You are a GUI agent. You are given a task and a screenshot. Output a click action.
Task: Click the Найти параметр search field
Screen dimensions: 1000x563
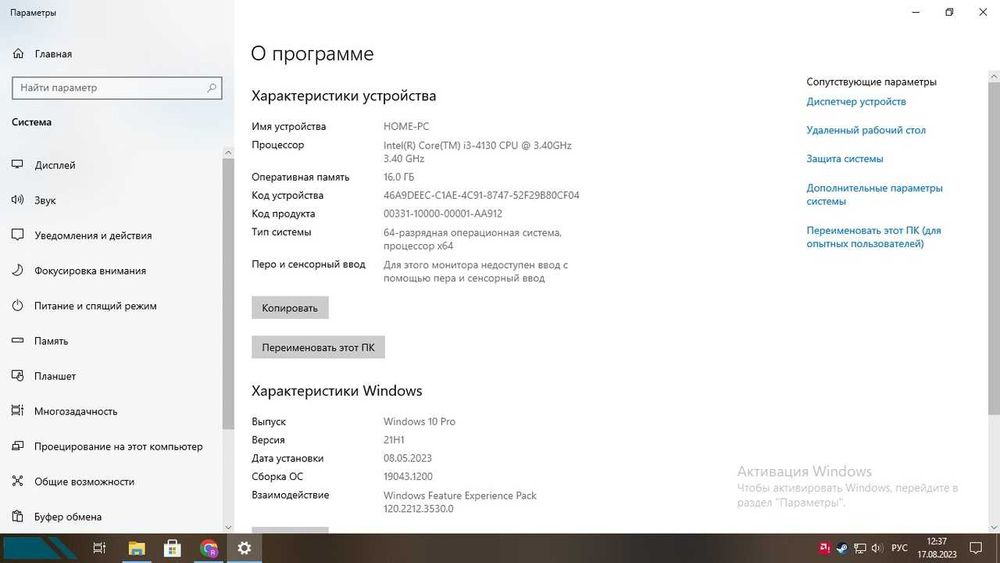click(117, 88)
